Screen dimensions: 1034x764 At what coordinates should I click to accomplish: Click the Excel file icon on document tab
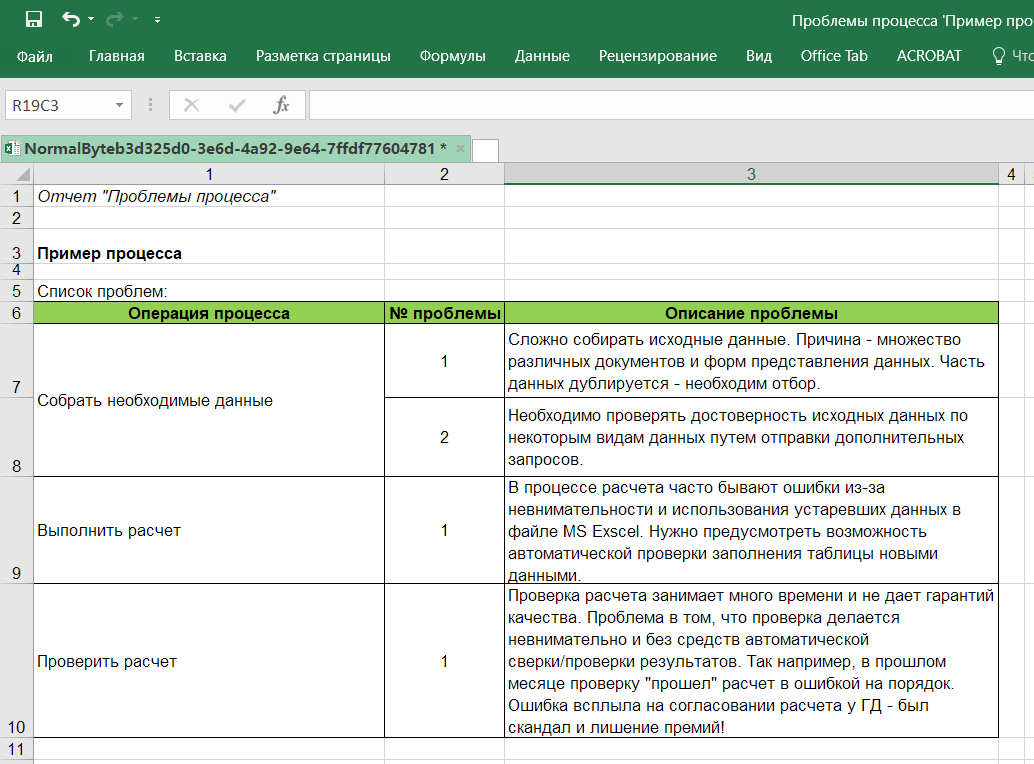(x=13, y=149)
